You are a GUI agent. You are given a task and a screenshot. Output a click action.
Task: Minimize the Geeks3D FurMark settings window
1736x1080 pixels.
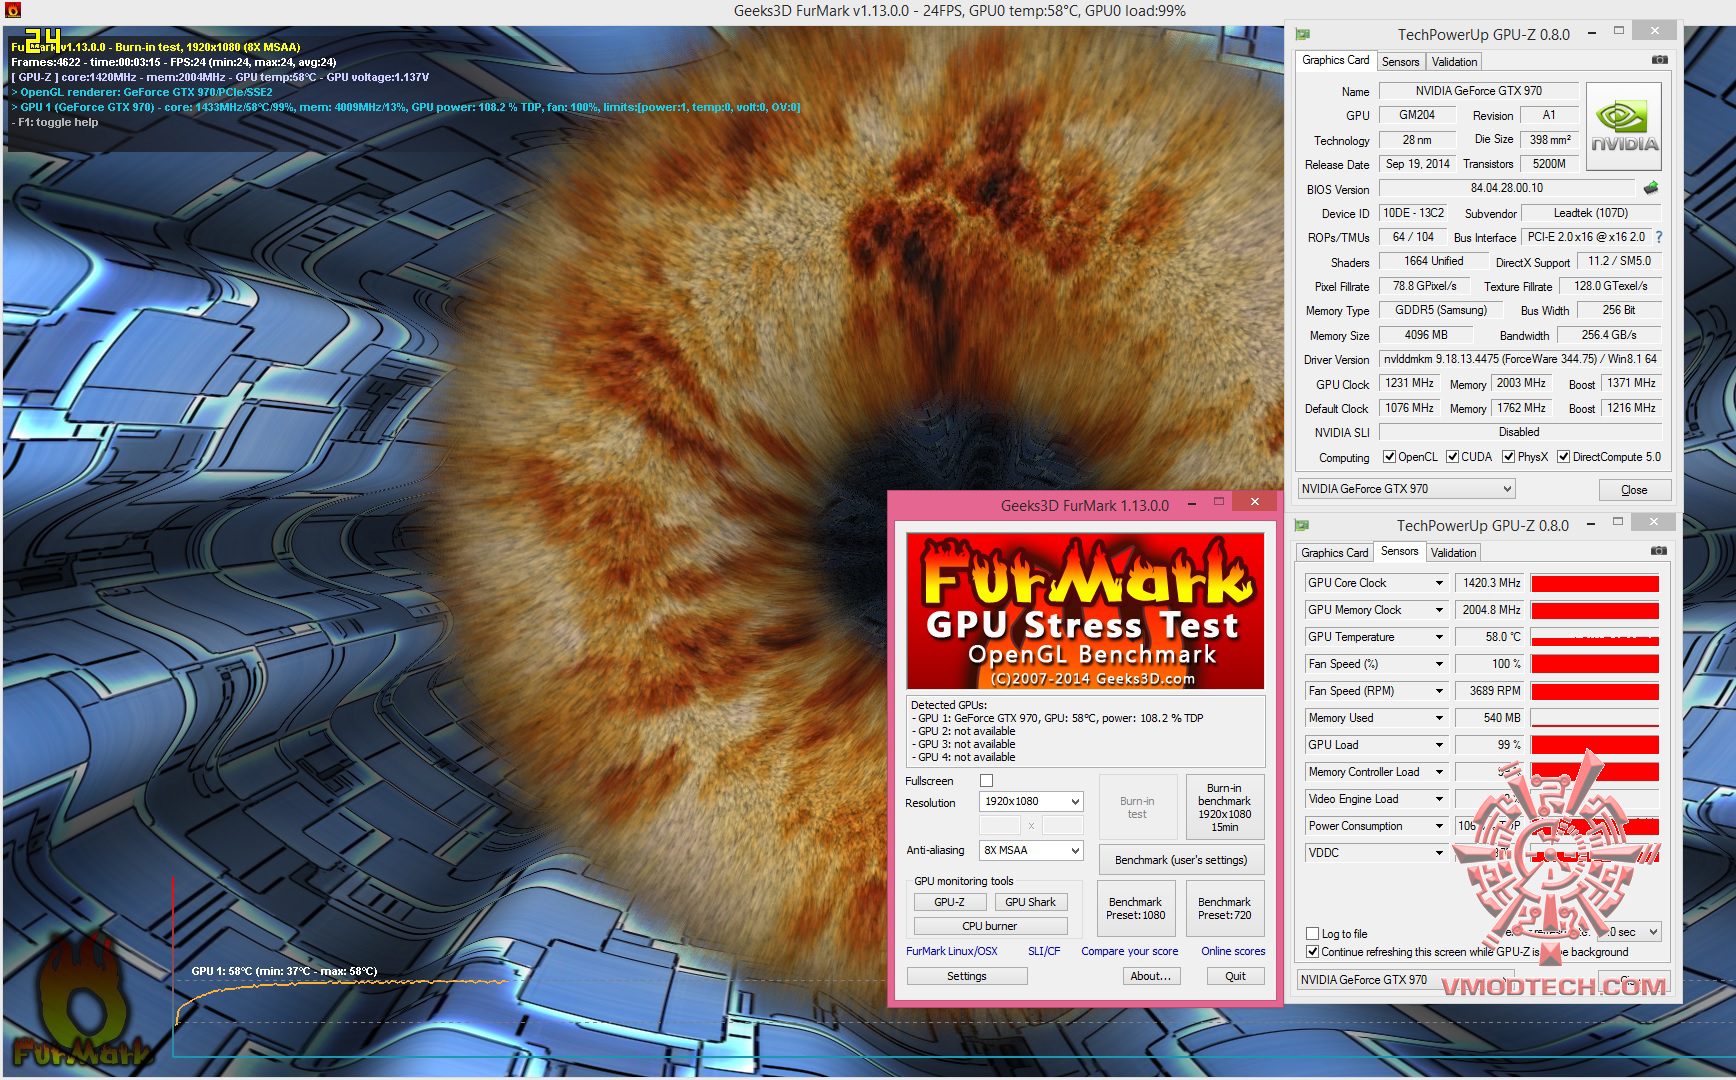coord(1192,504)
